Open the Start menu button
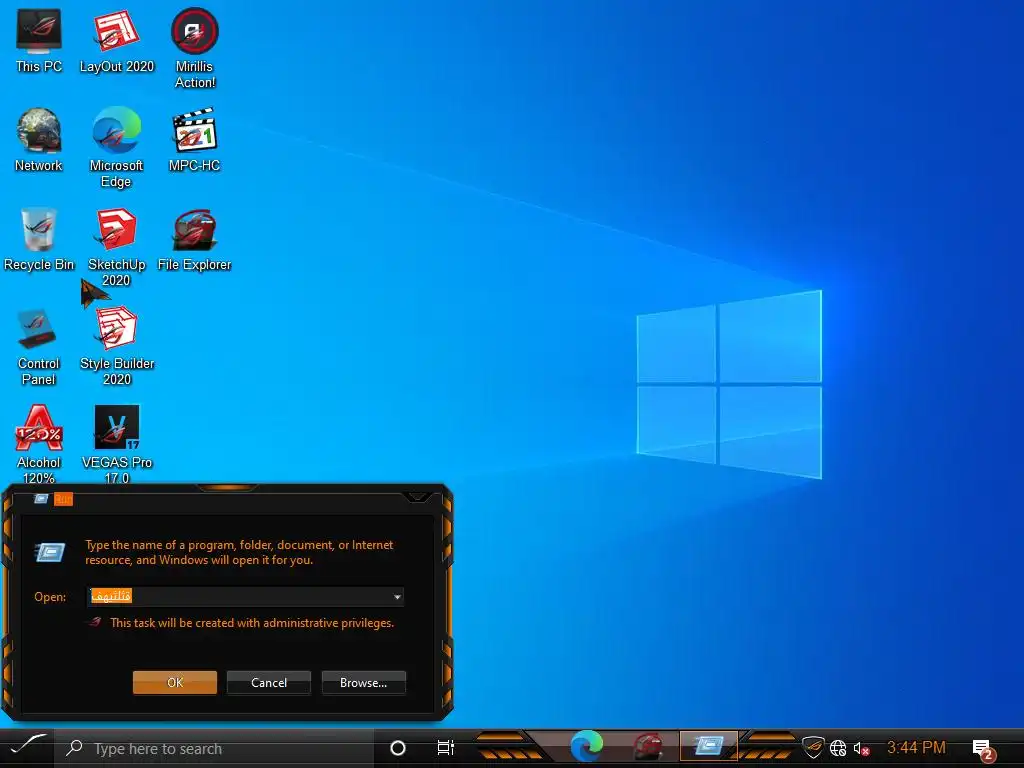This screenshot has height=768, width=1024. click(x=27, y=747)
